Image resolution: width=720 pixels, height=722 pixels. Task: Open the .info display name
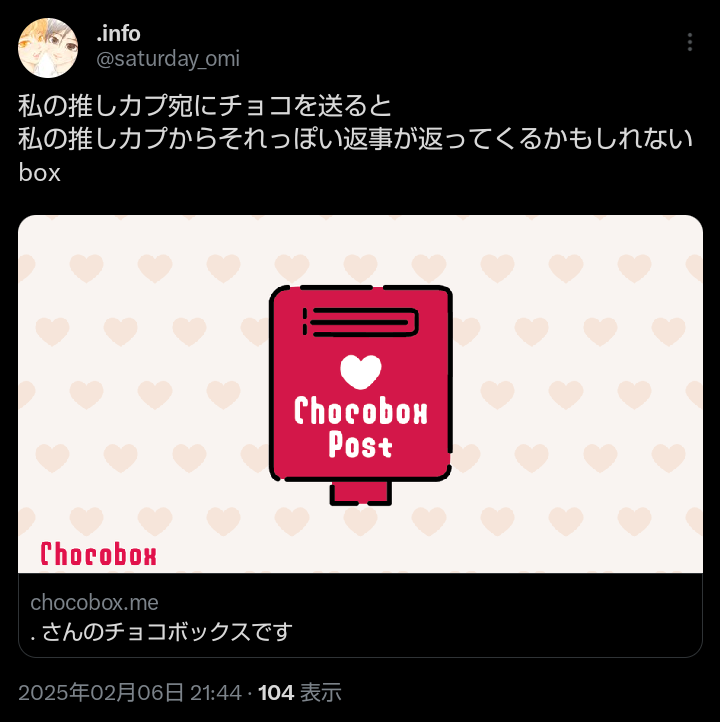click(x=118, y=34)
